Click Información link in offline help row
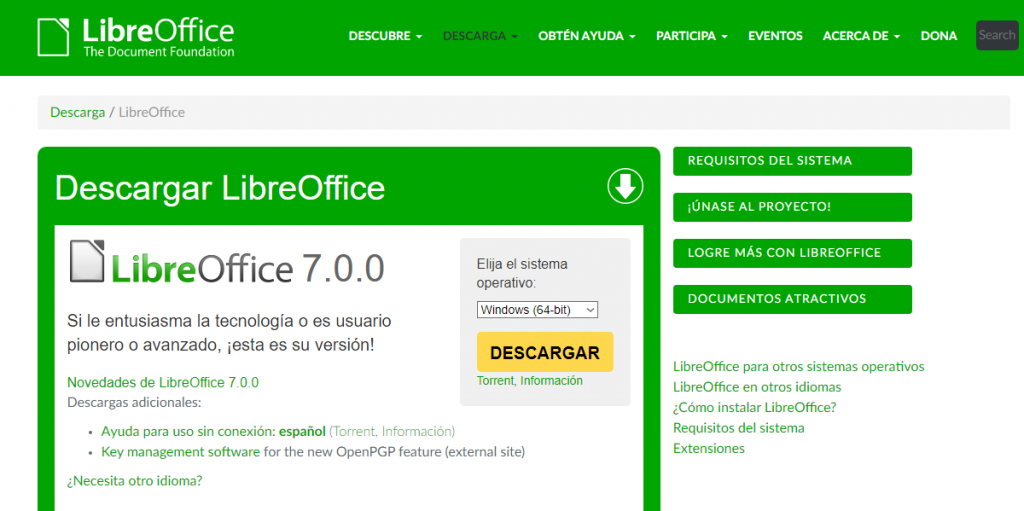The height and width of the screenshot is (511, 1024). coord(416,431)
